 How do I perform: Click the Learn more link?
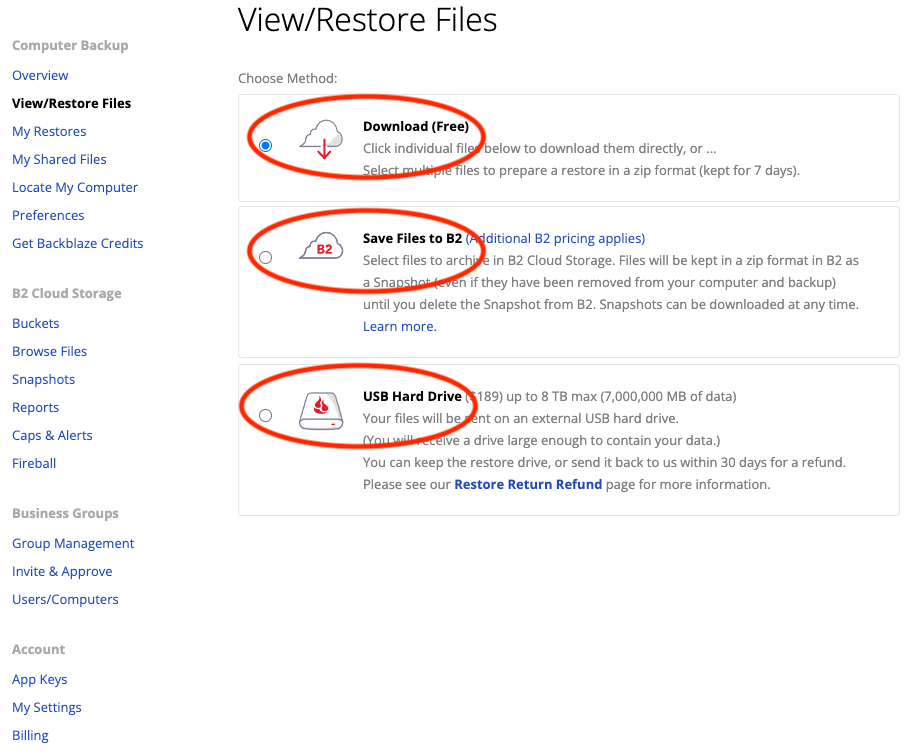pos(400,326)
